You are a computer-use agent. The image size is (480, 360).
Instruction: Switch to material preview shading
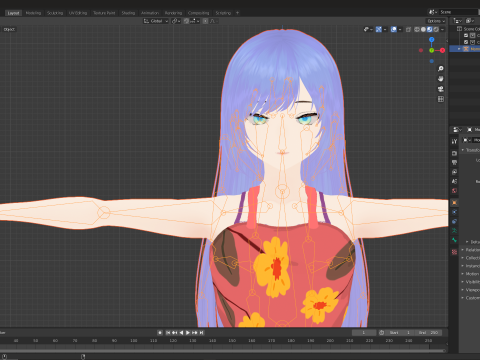click(429, 29)
